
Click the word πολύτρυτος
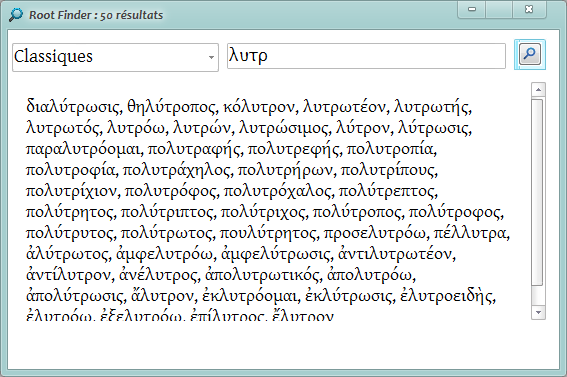[69, 233]
